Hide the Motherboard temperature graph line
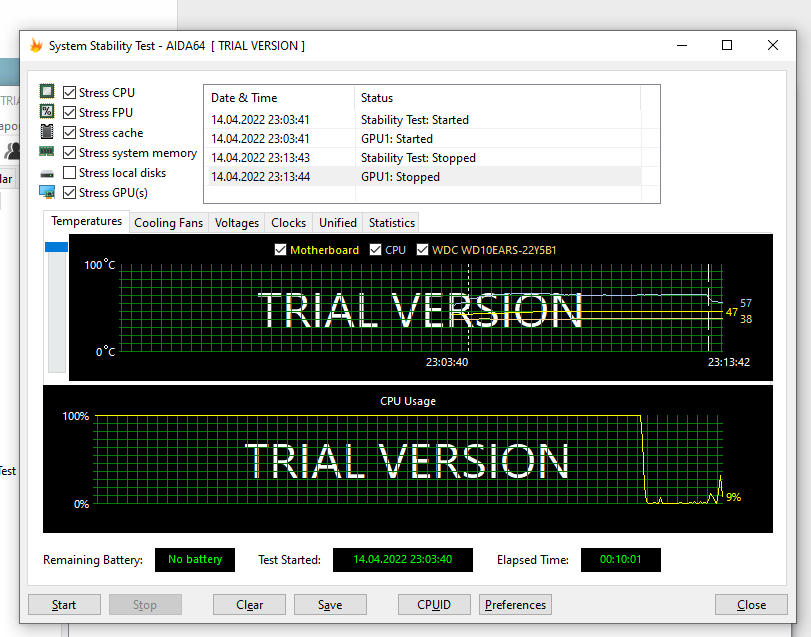811x637 pixels. (280, 250)
